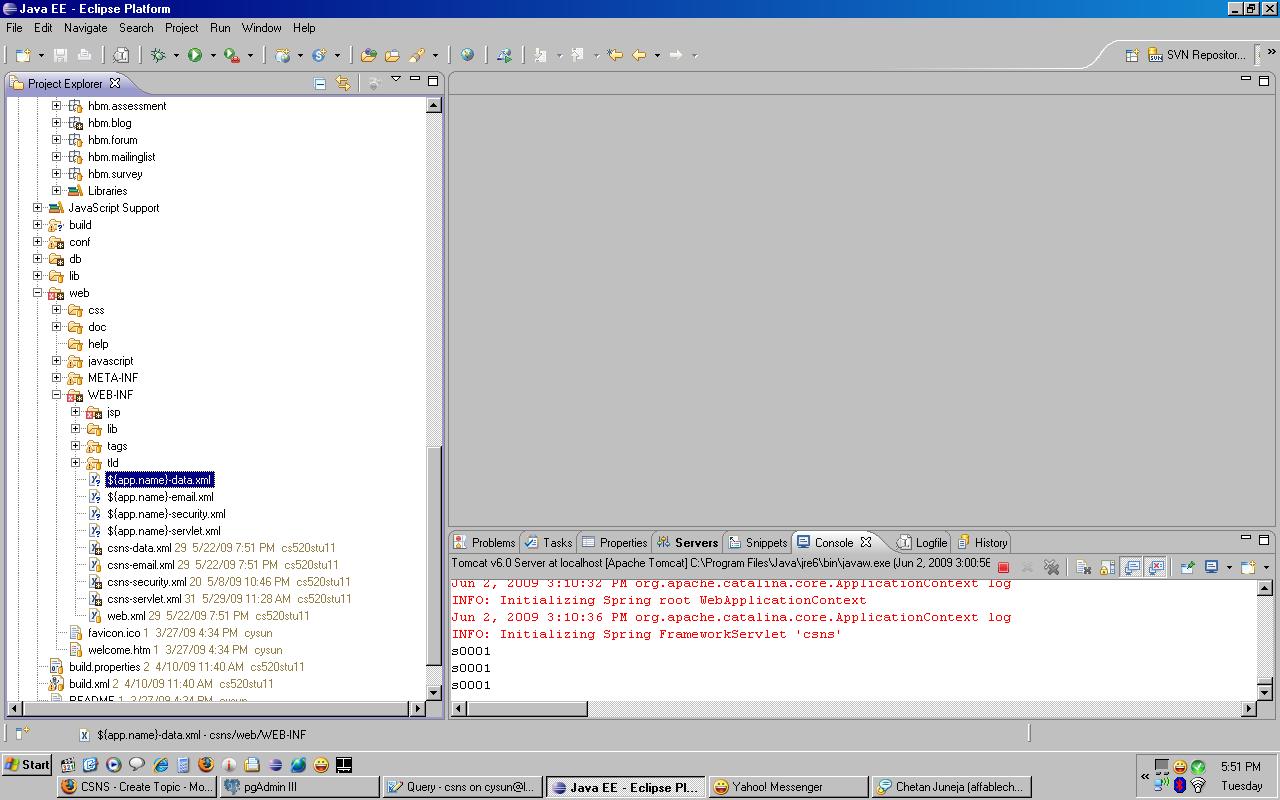Open the web browser globe icon
1280x800 pixels.
tap(467, 55)
